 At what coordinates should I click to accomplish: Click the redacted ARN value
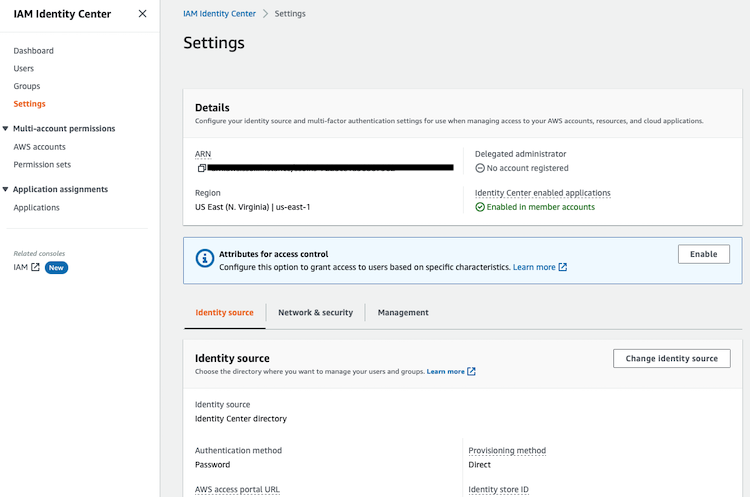(x=331, y=168)
